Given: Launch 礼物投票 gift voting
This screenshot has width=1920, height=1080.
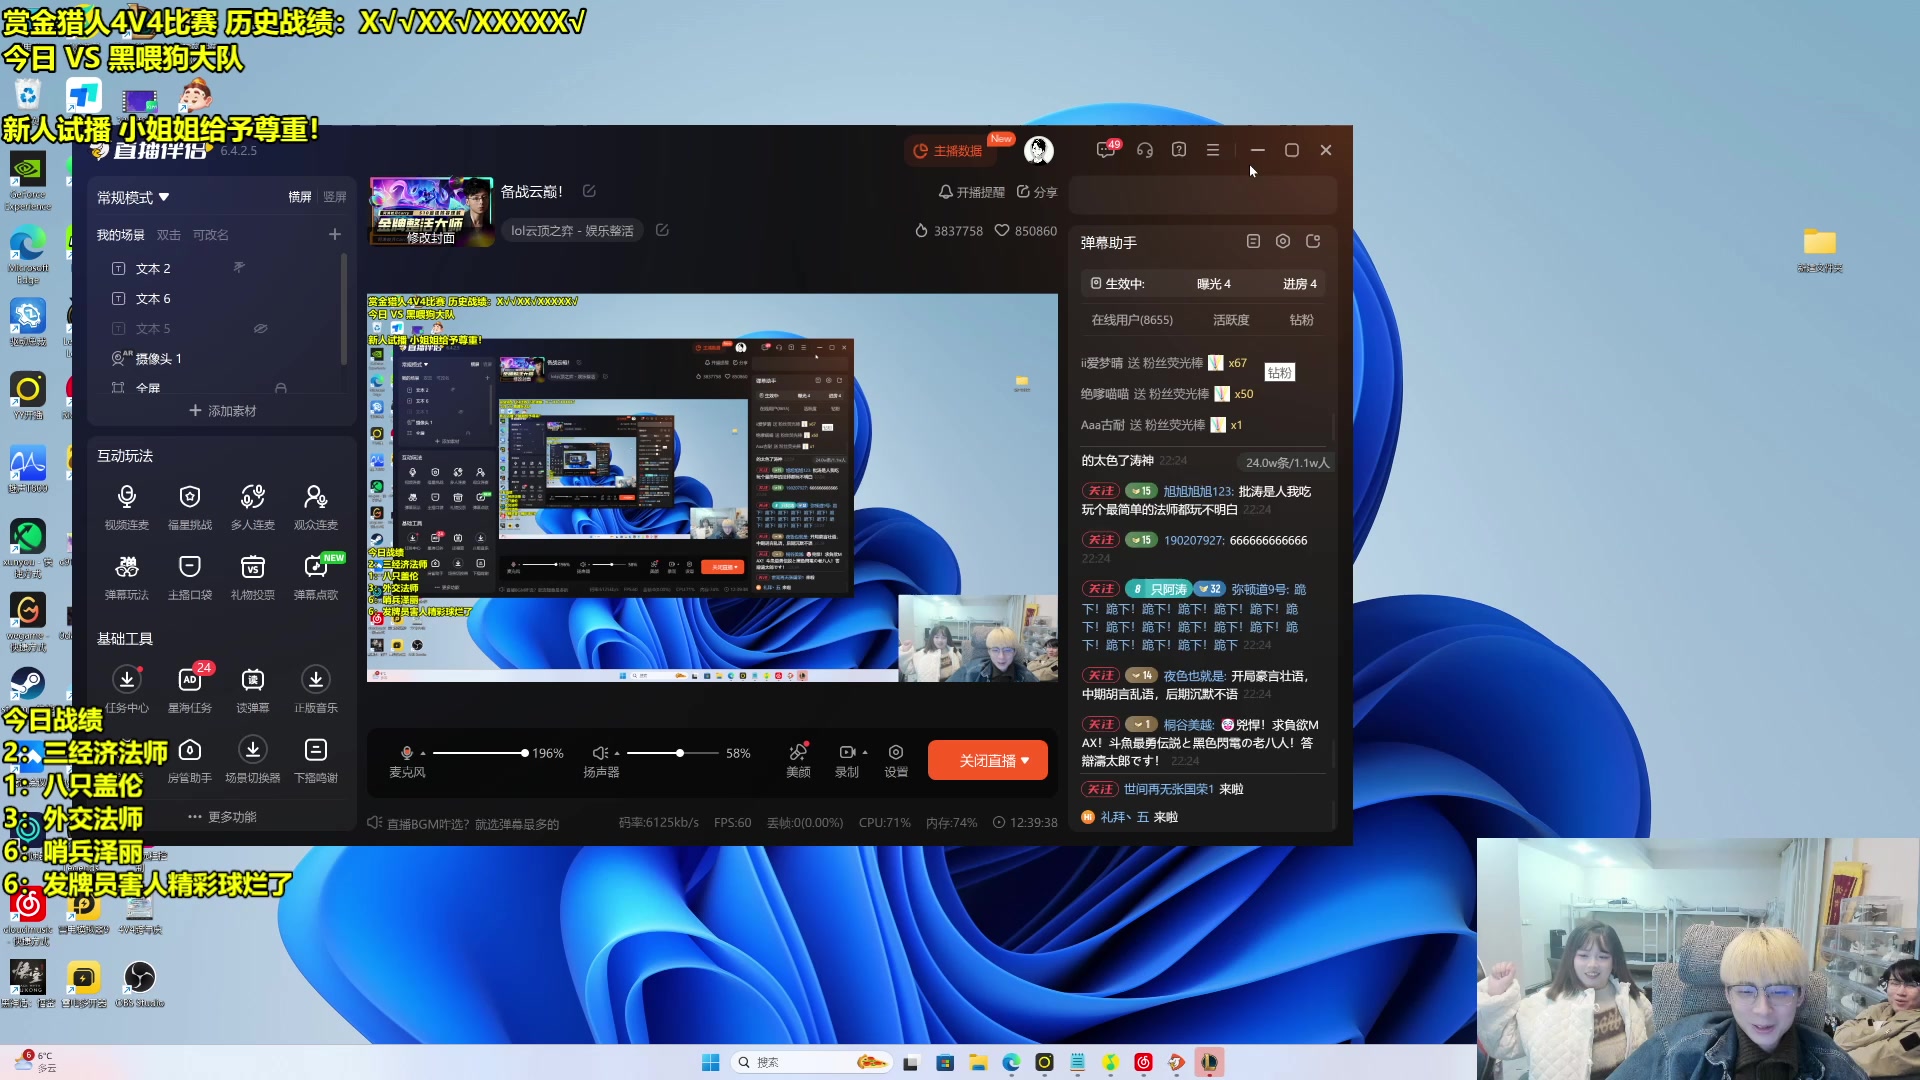Looking at the screenshot, I should [x=252, y=577].
